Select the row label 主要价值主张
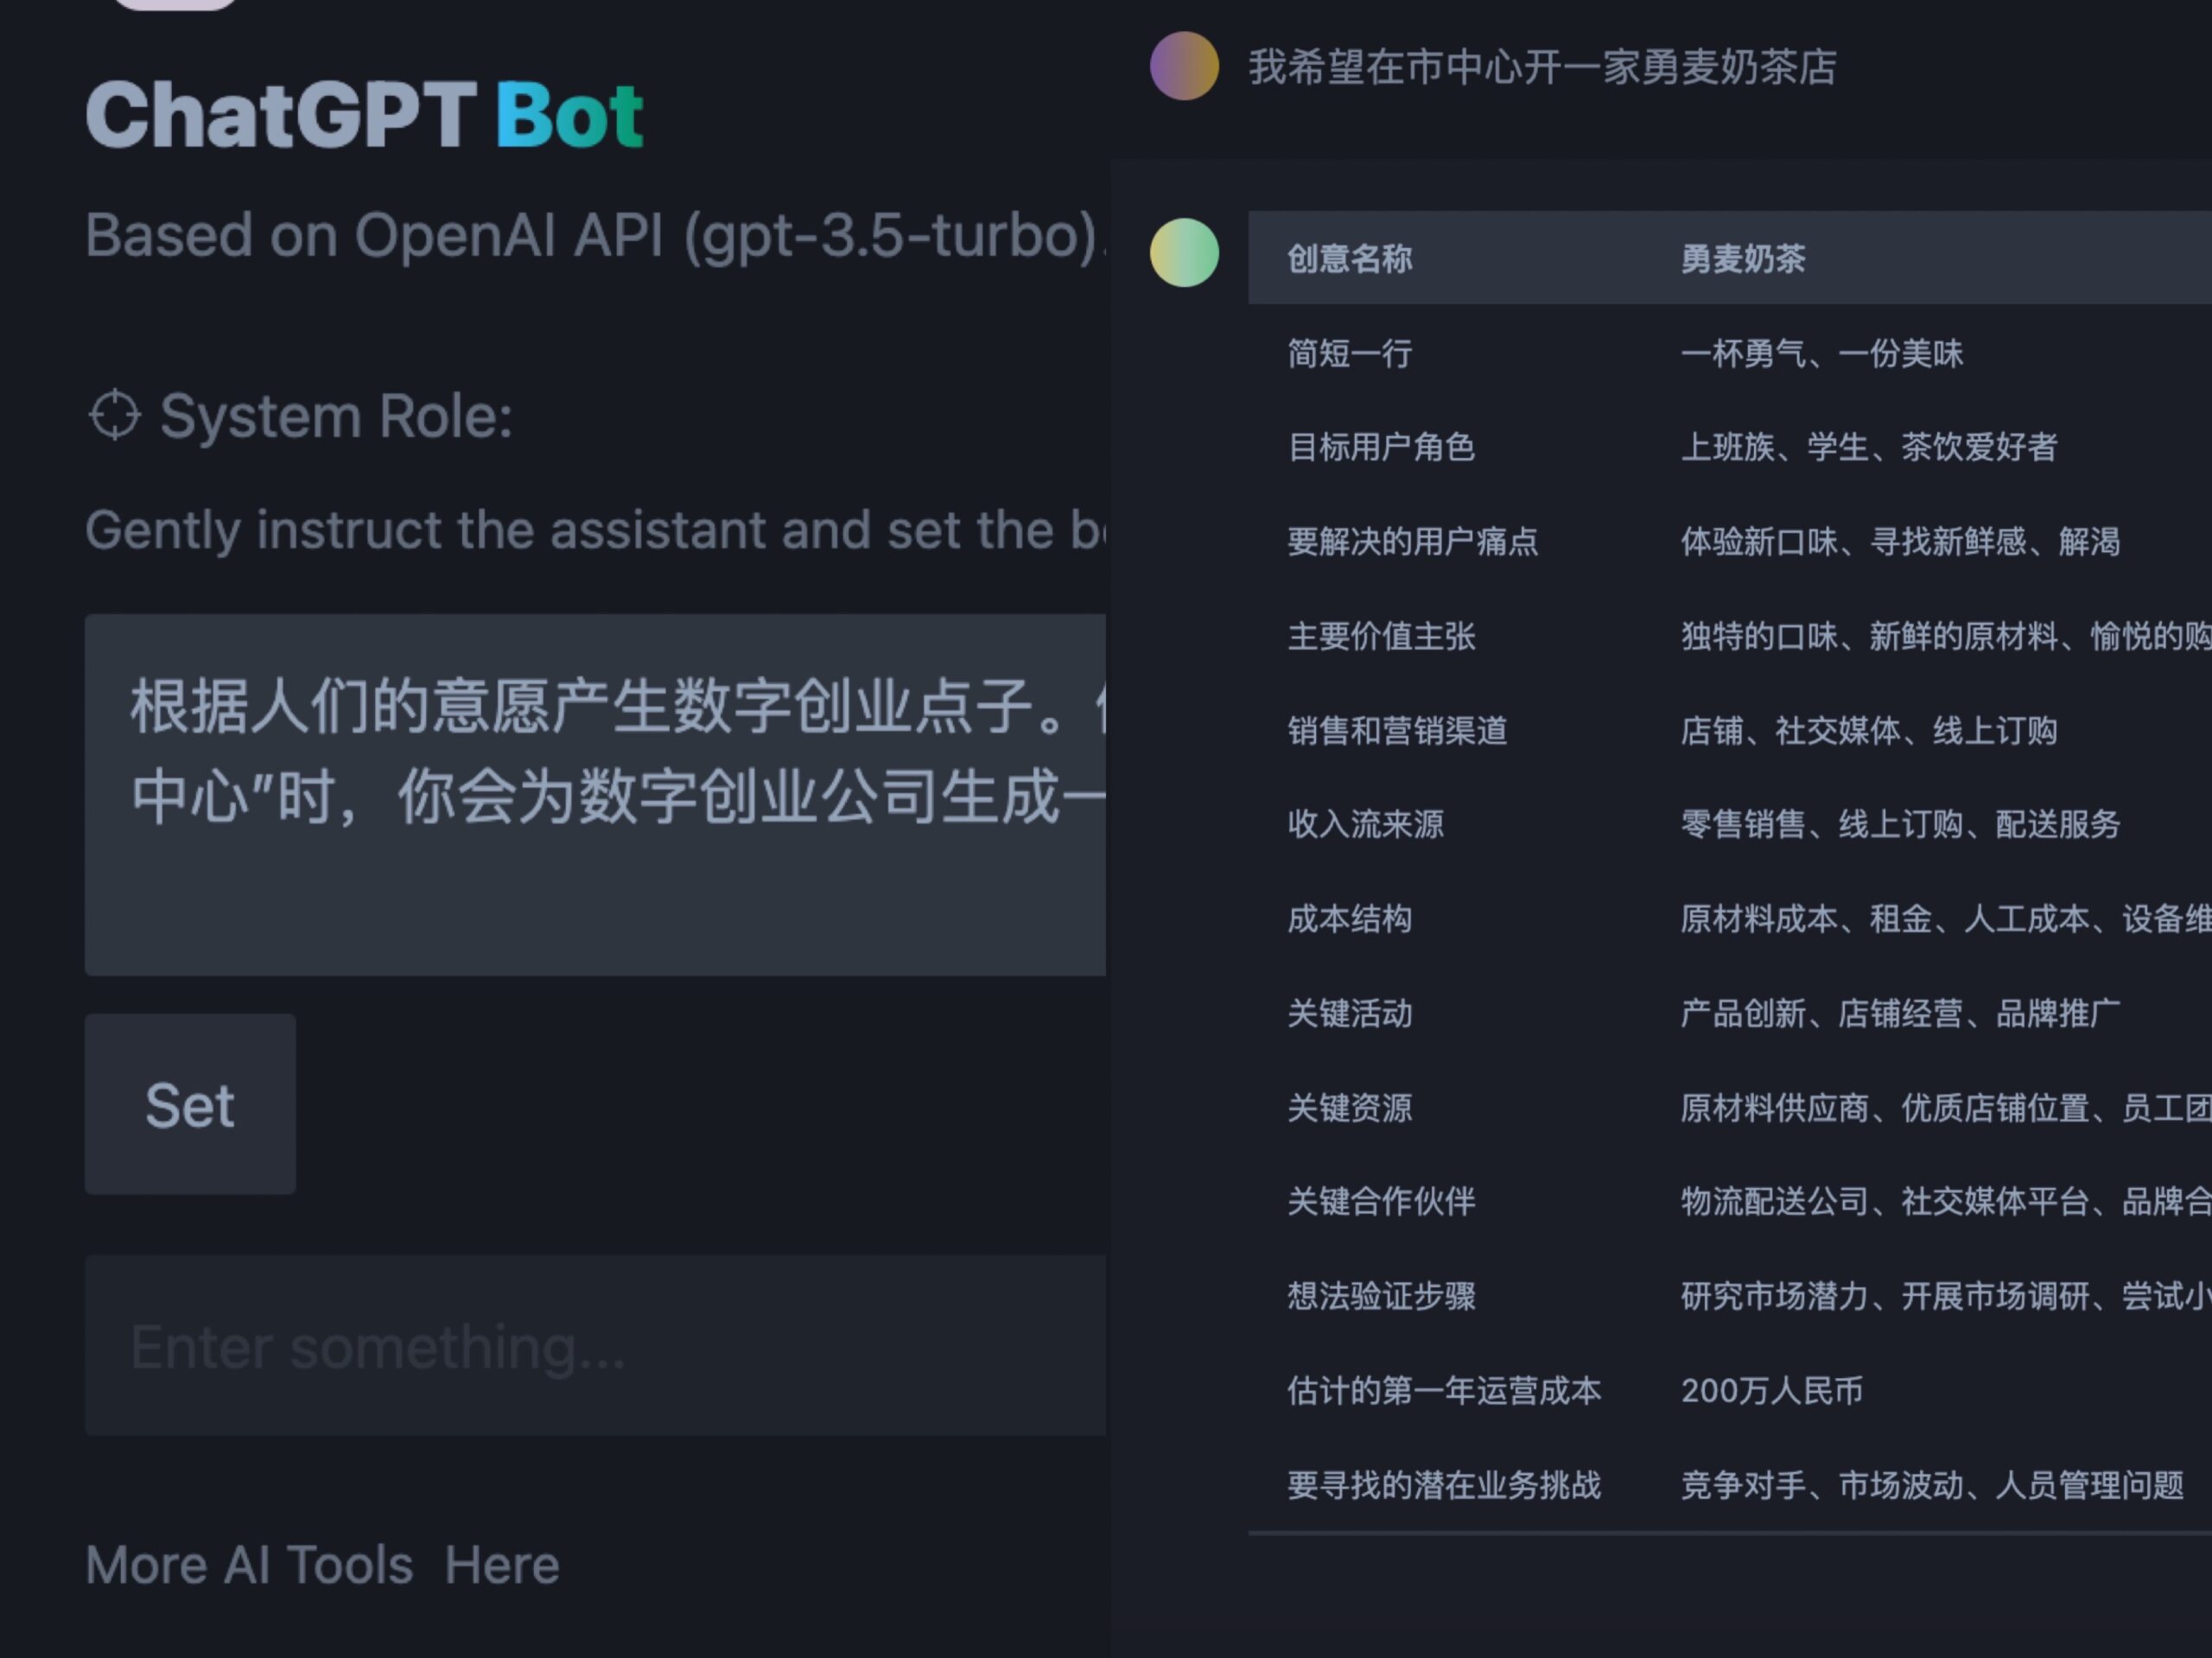Screen dimensions: 2212x1658 coord(1381,636)
